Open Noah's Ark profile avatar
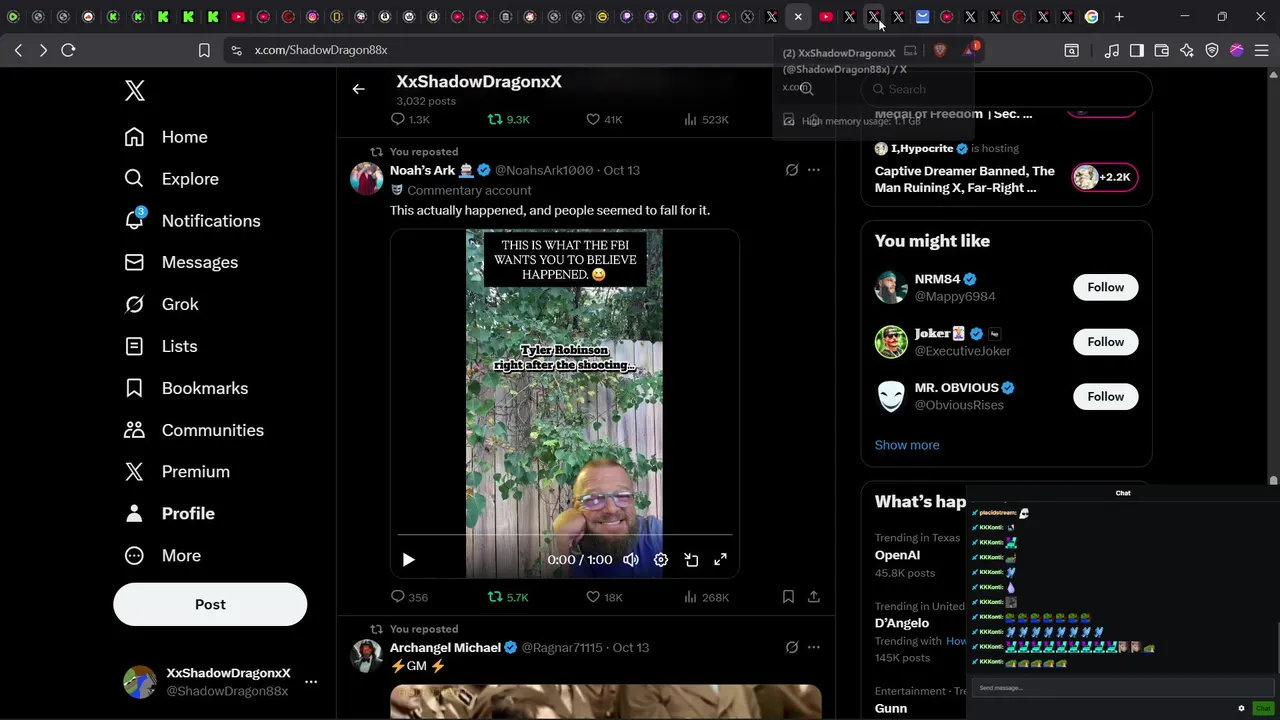The width and height of the screenshot is (1280, 720). click(x=366, y=178)
